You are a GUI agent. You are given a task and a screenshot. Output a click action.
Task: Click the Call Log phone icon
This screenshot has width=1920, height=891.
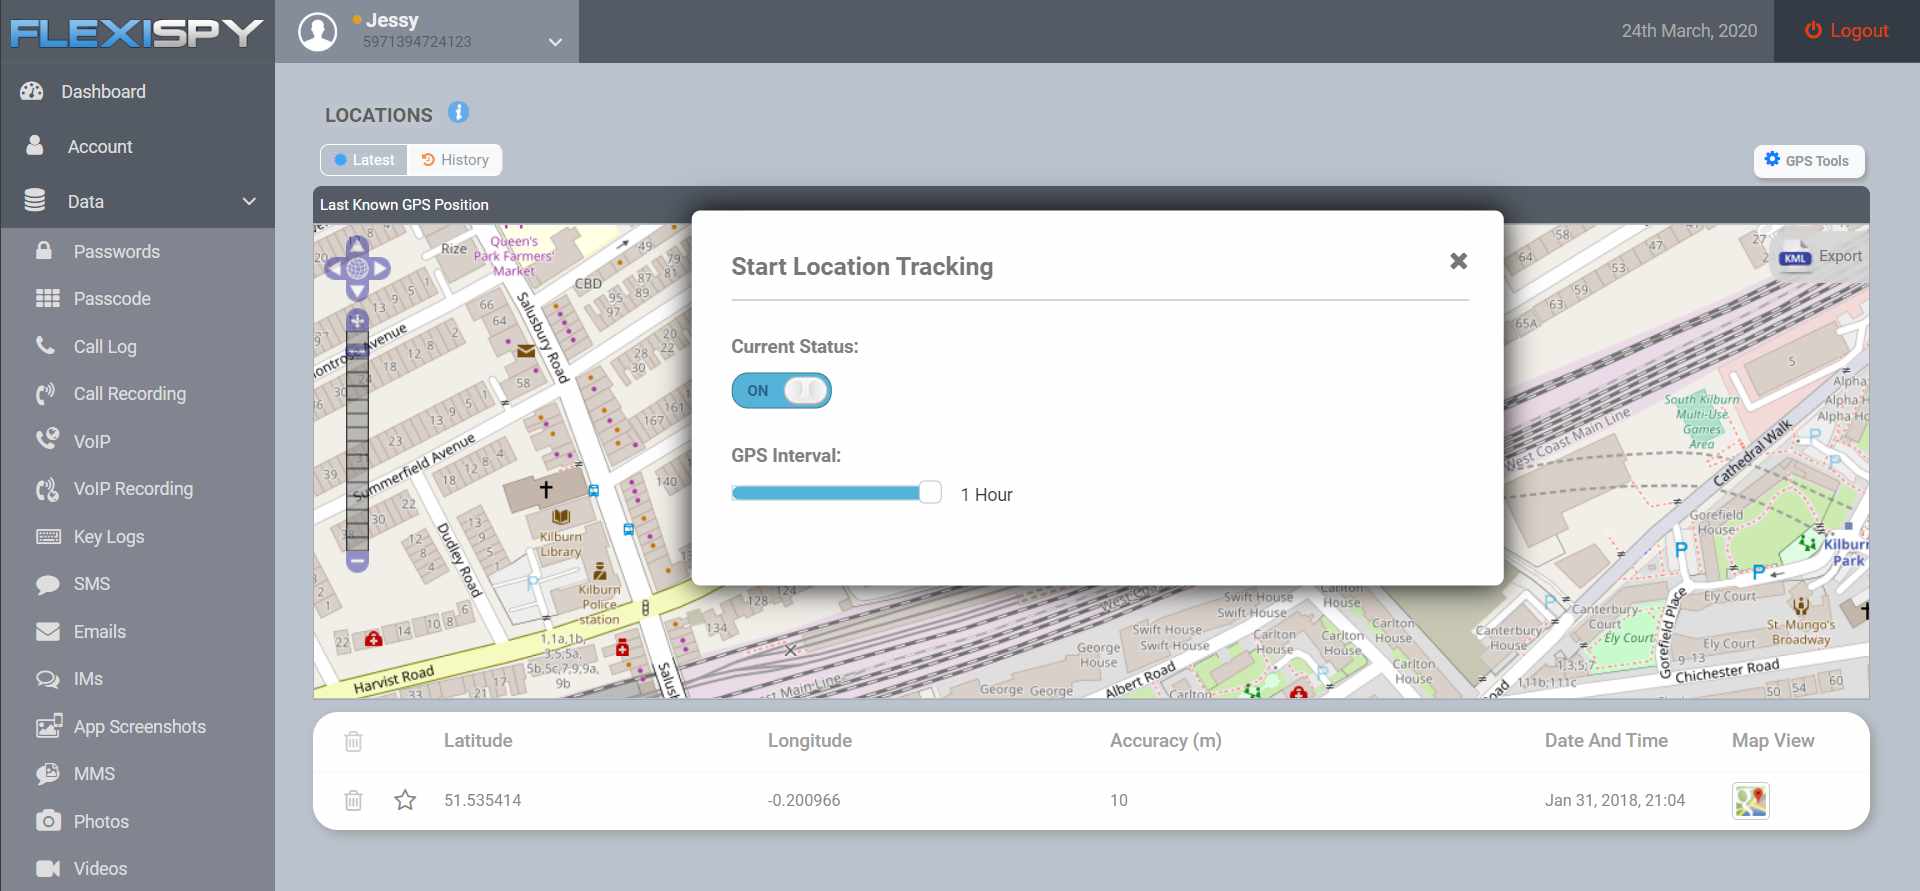[x=45, y=346]
